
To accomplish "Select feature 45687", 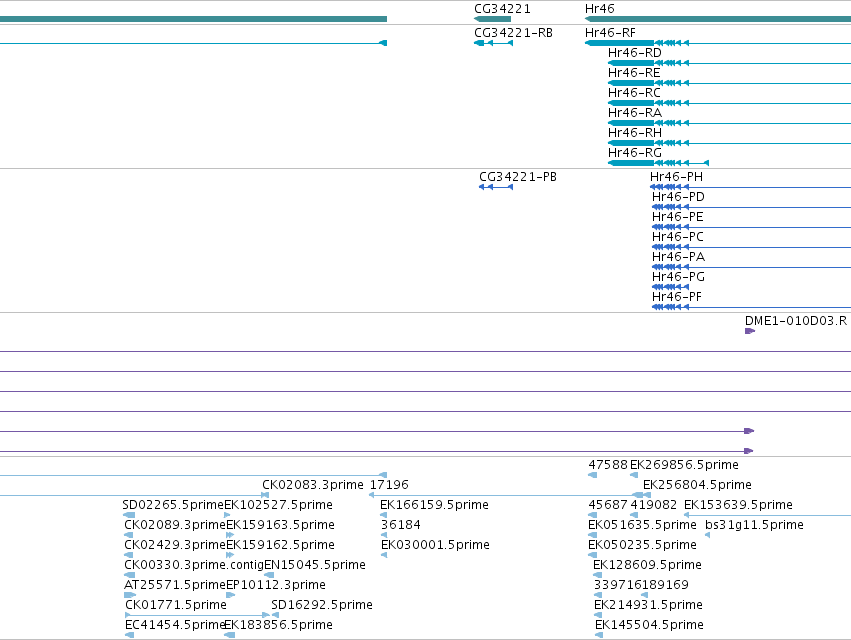I will click(608, 505).
